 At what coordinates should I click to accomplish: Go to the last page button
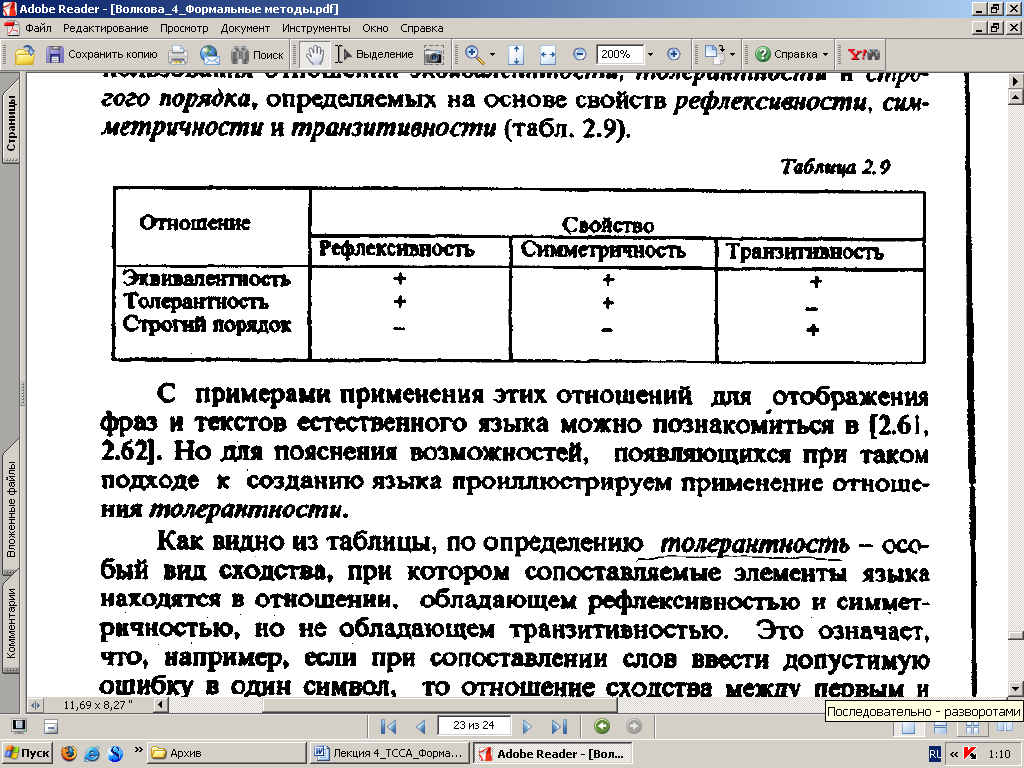click(x=559, y=726)
